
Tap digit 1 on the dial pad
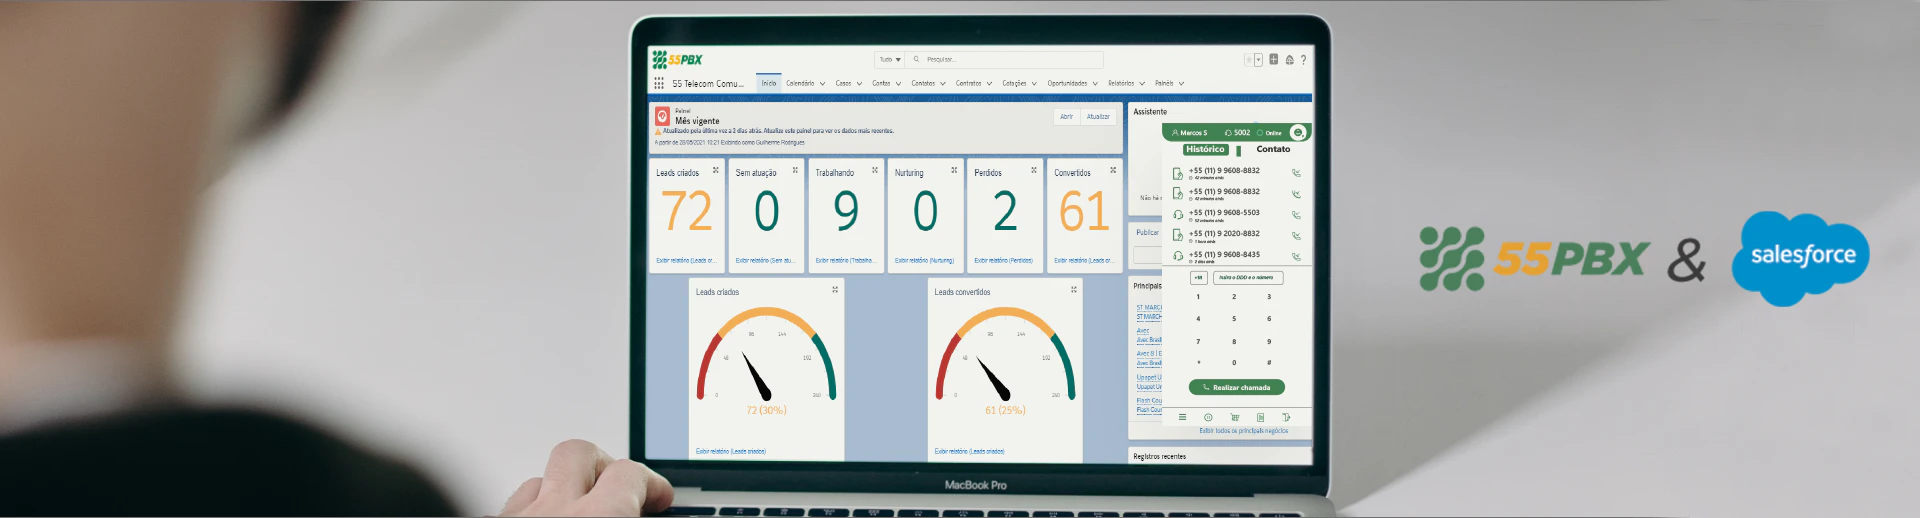tap(1198, 297)
